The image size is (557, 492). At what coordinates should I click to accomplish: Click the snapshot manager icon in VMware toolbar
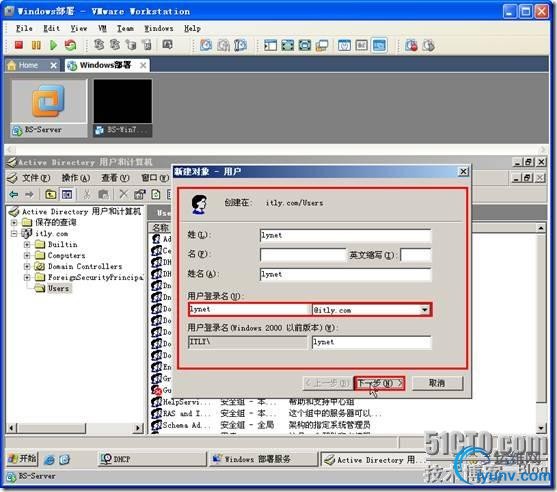point(240,45)
